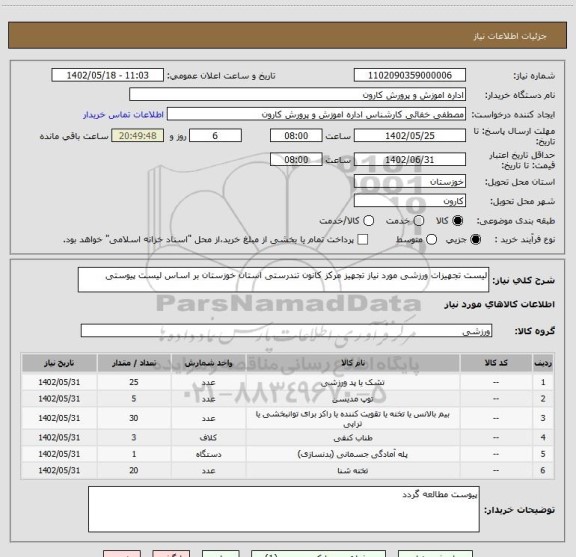The width and height of the screenshot is (576, 557).
Task: Select the item تخته شنا
Action: pos(353,471)
